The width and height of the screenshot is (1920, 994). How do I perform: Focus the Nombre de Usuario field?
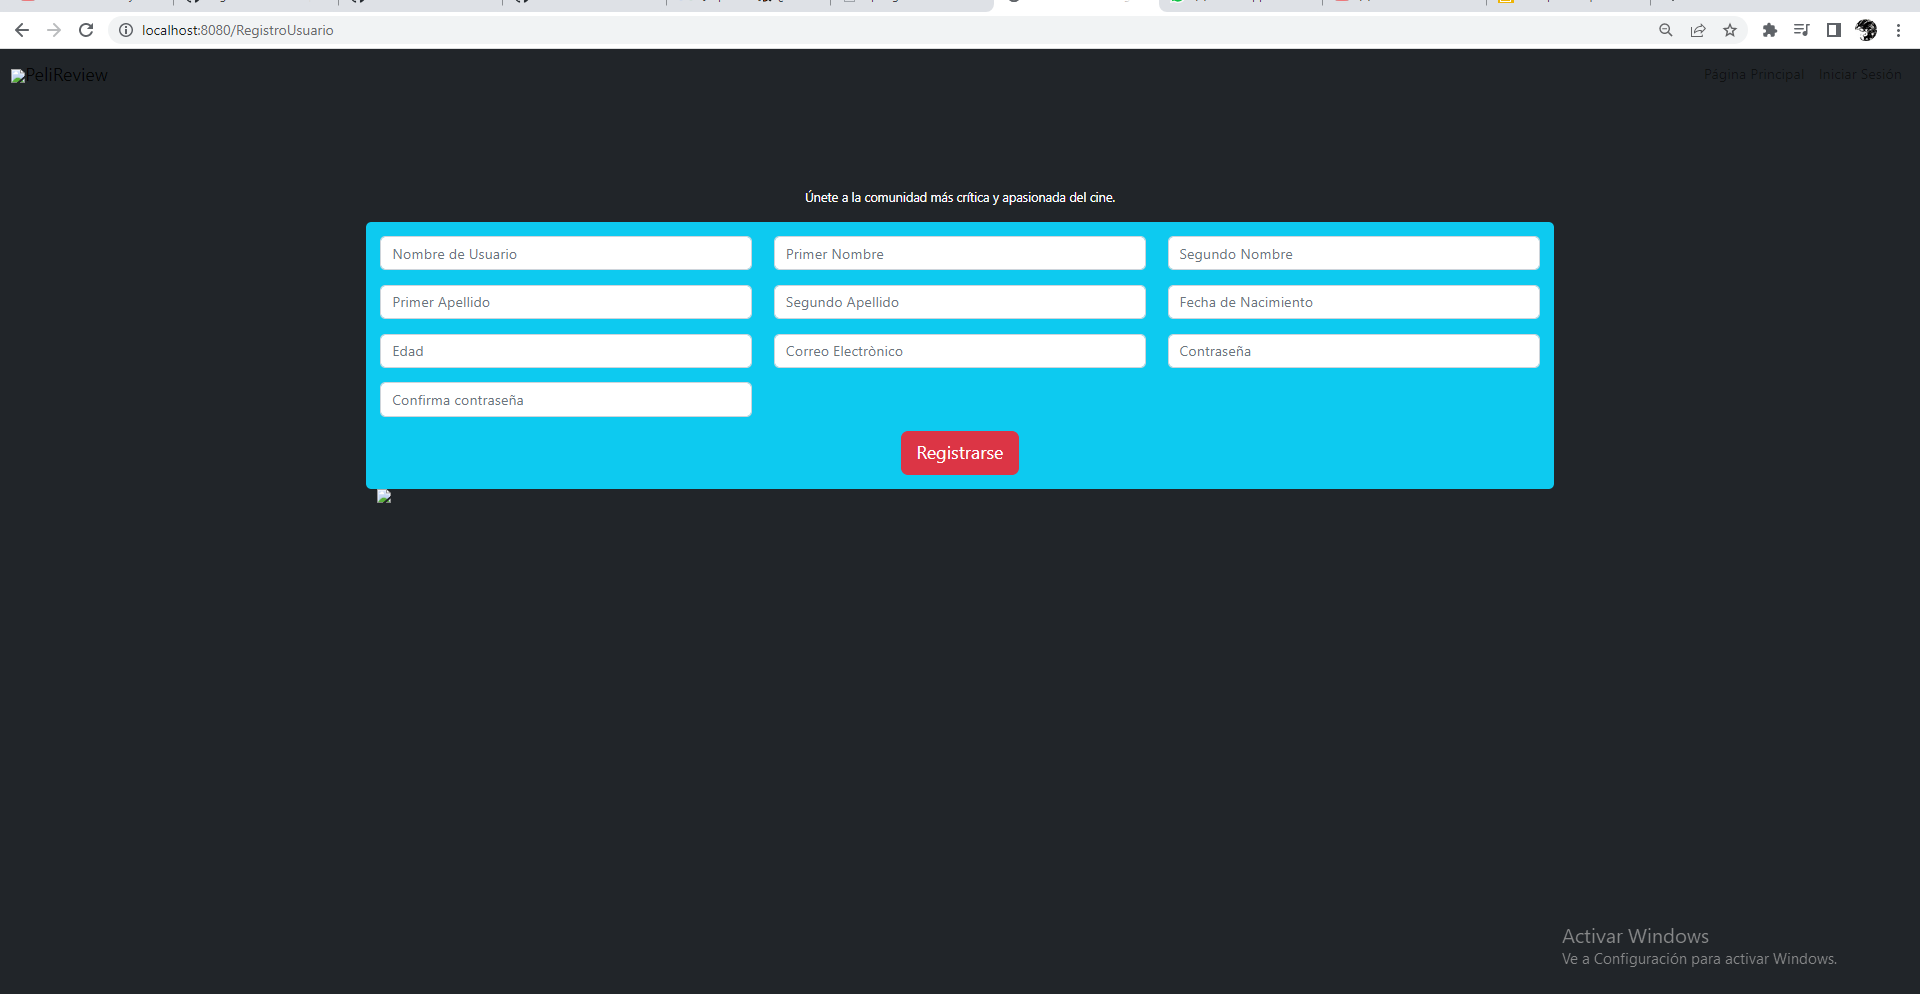pyautogui.click(x=566, y=253)
